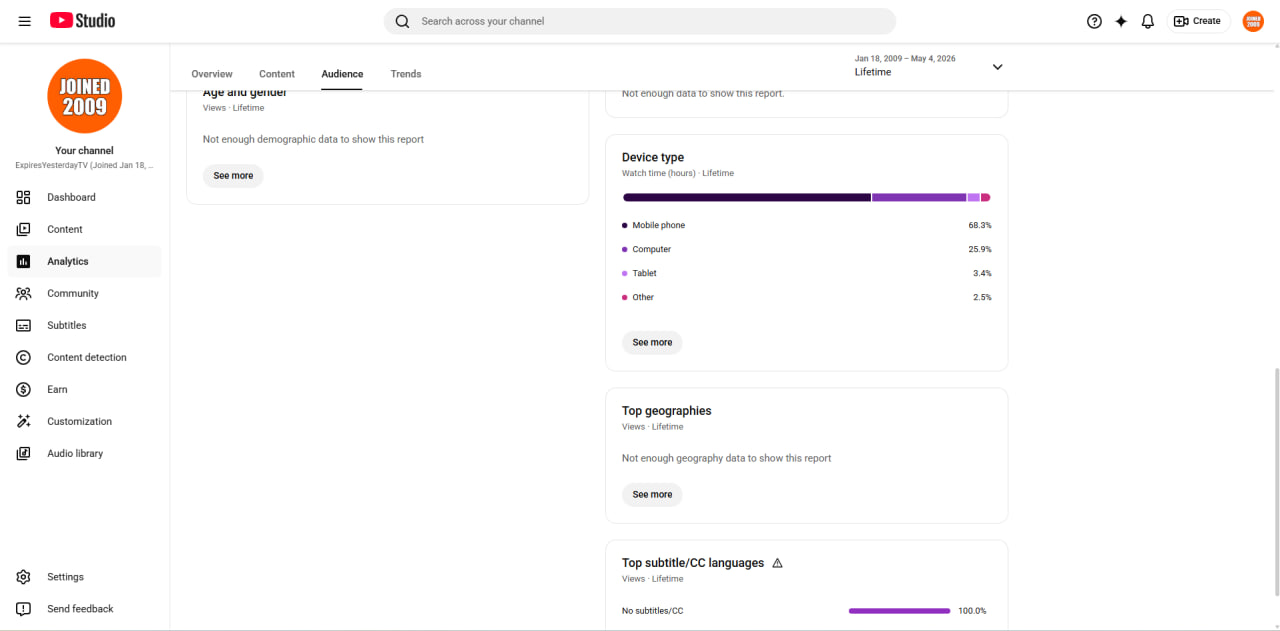Open Subtitles from the sidebar
This screenshot has width=1280, height=631.
(x=67, y=325)
